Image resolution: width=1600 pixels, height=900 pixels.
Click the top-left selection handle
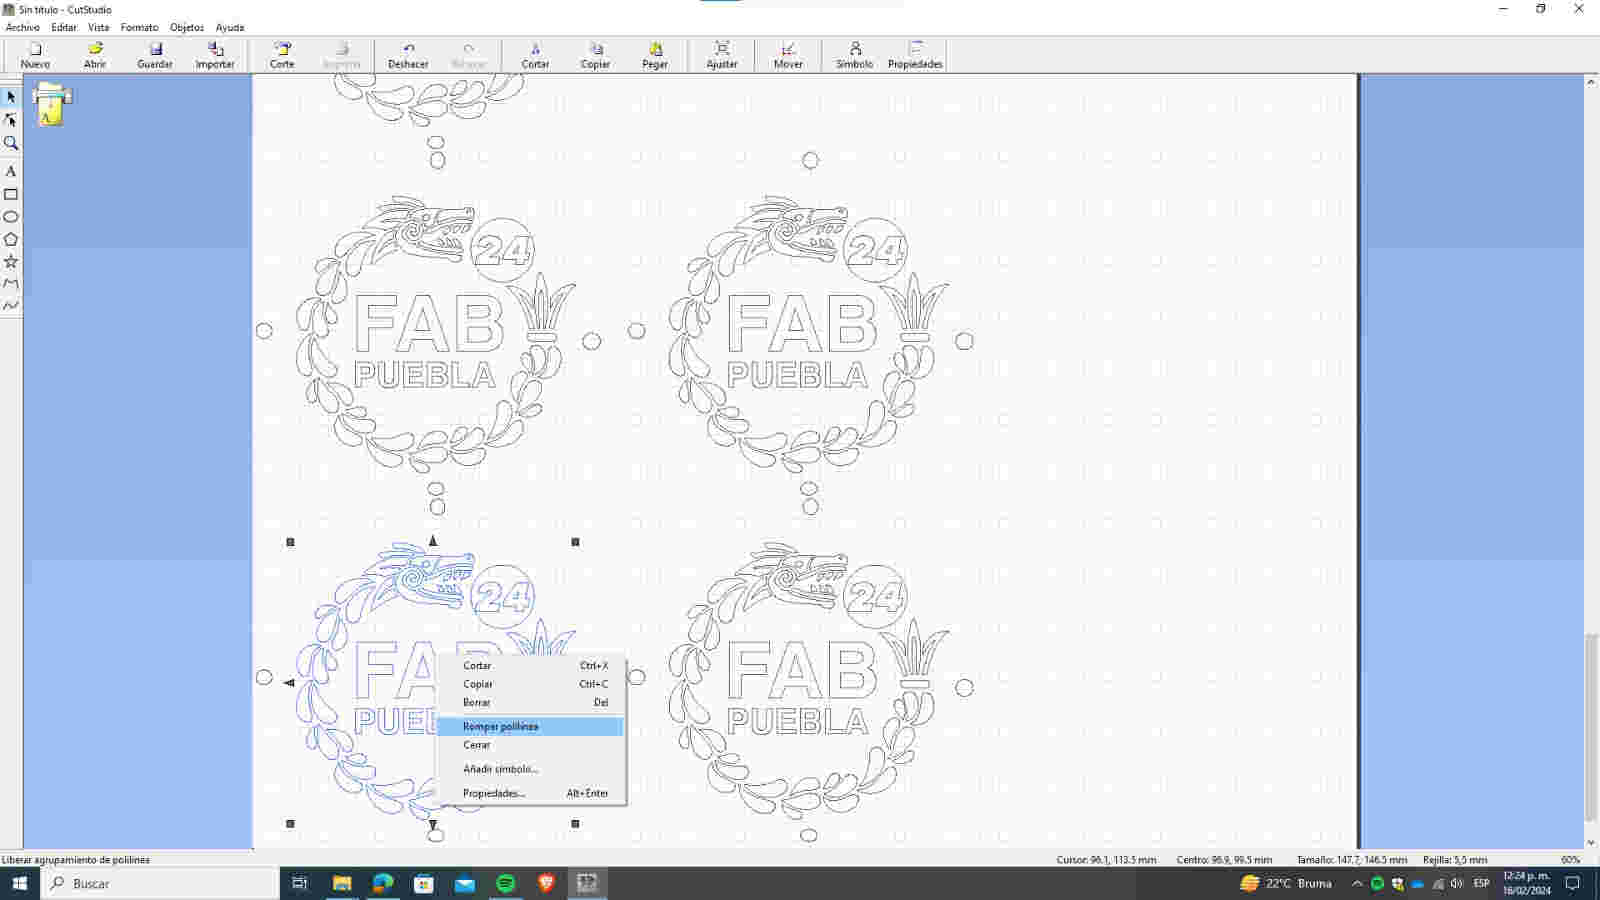point(291,542)
